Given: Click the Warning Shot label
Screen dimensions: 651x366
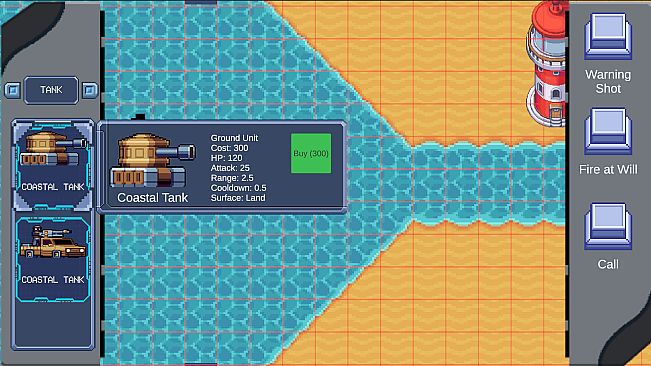Looking at the screenshot, I should tap(608, 81).
